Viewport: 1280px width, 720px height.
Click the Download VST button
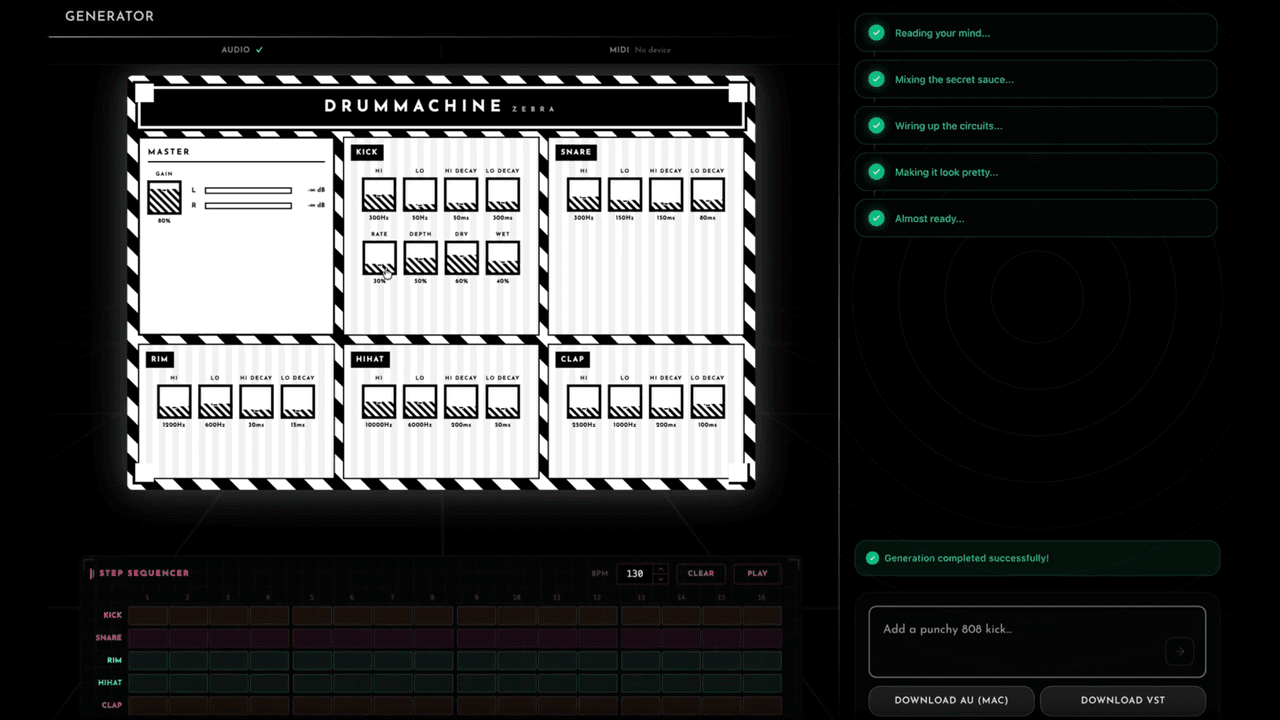pyautogui.click(x=1122, y=700)
